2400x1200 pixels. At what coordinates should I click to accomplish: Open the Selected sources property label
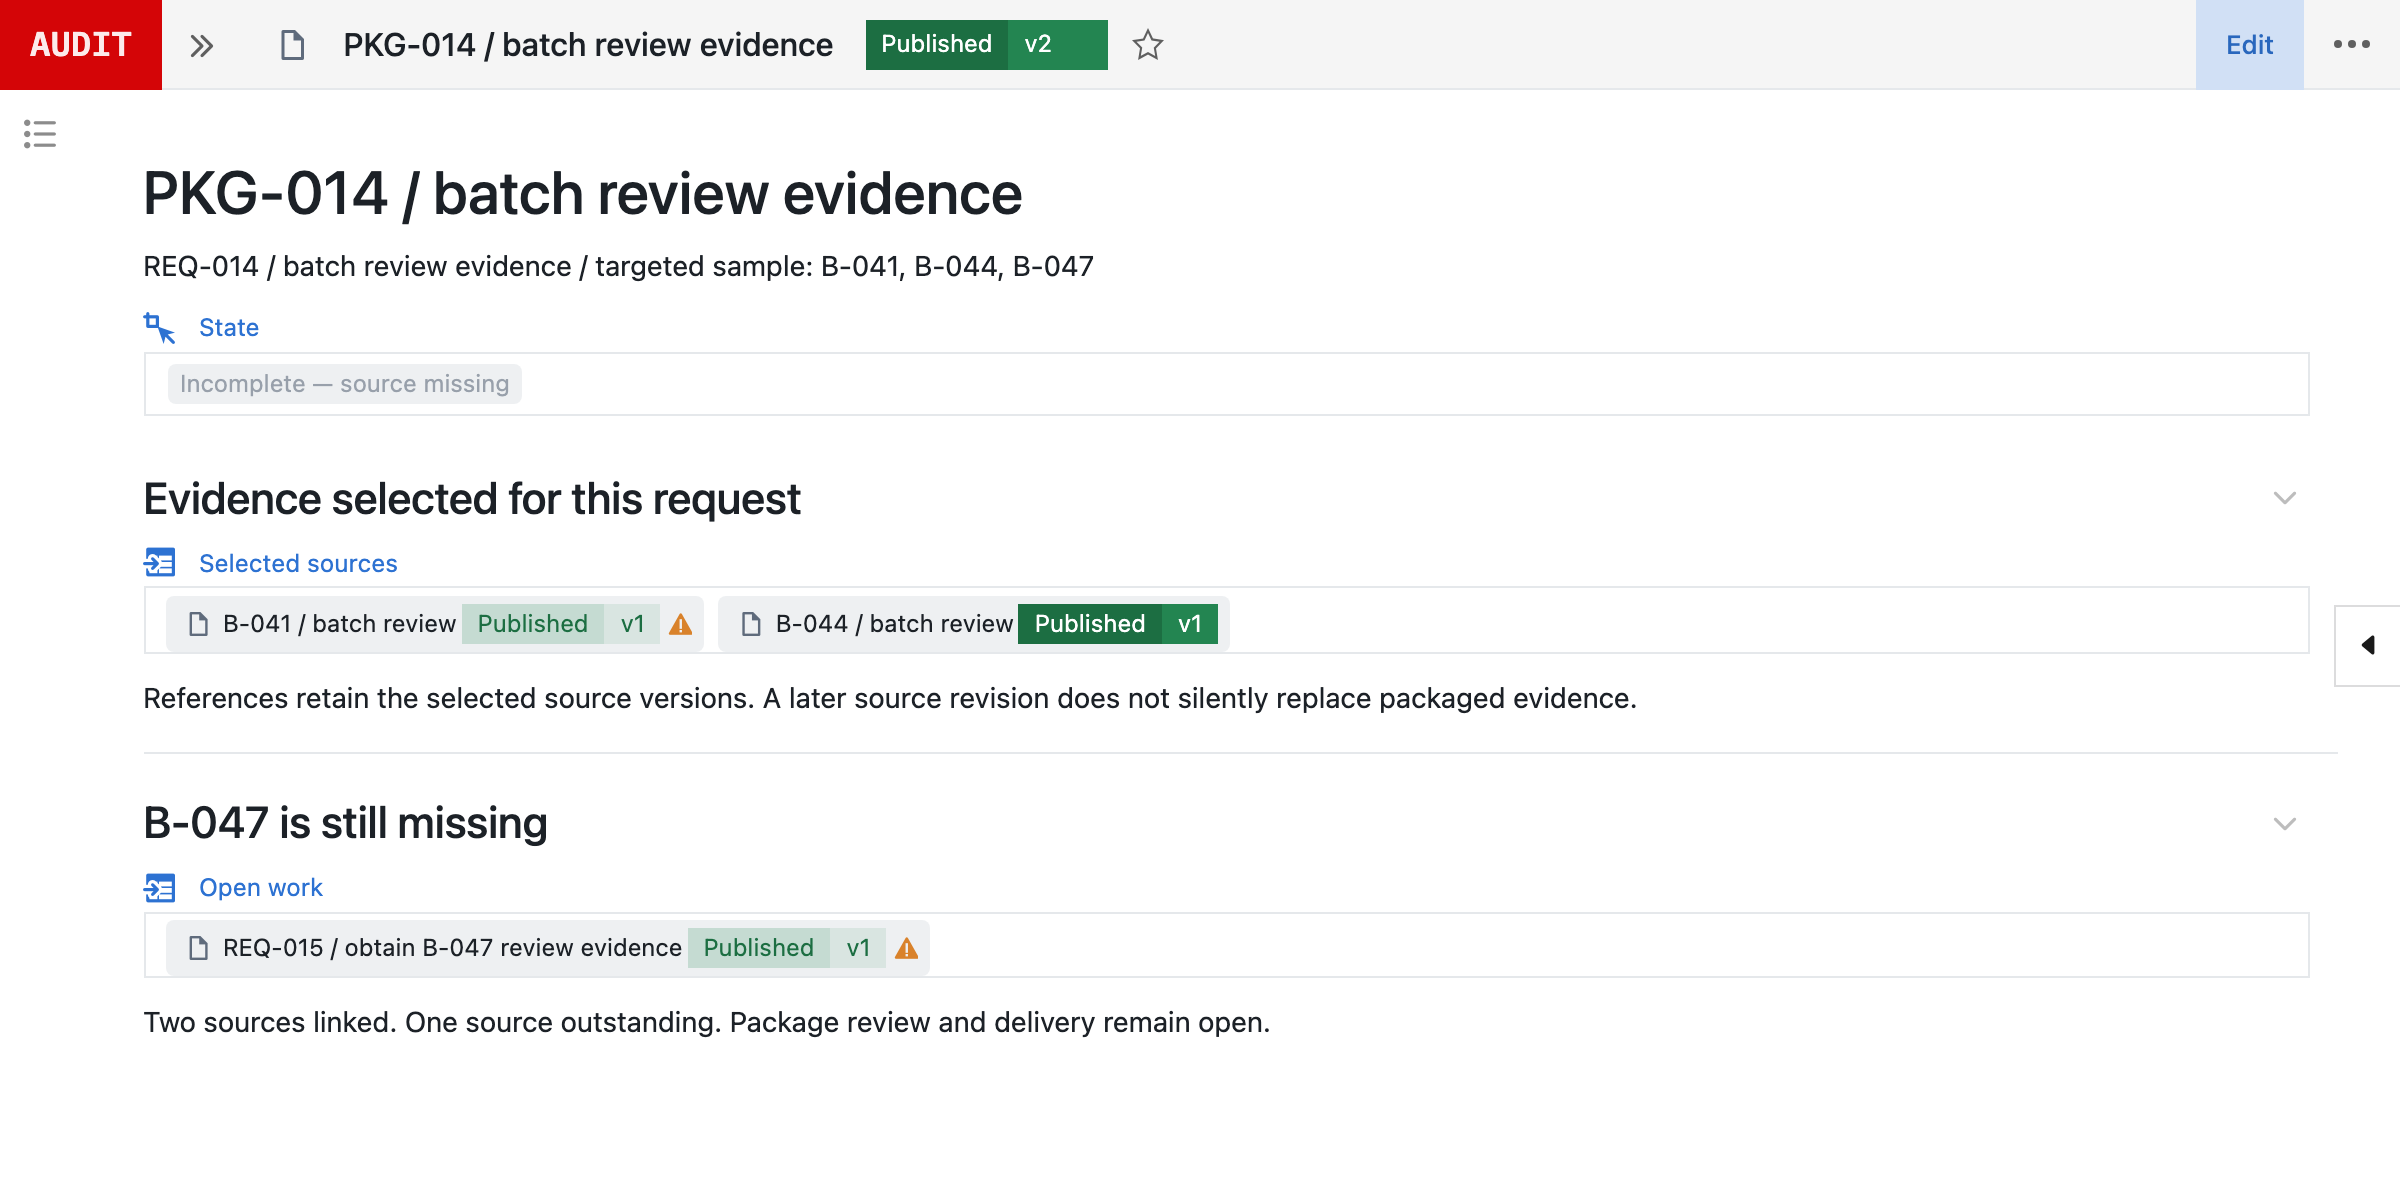(x=298, y=564)
